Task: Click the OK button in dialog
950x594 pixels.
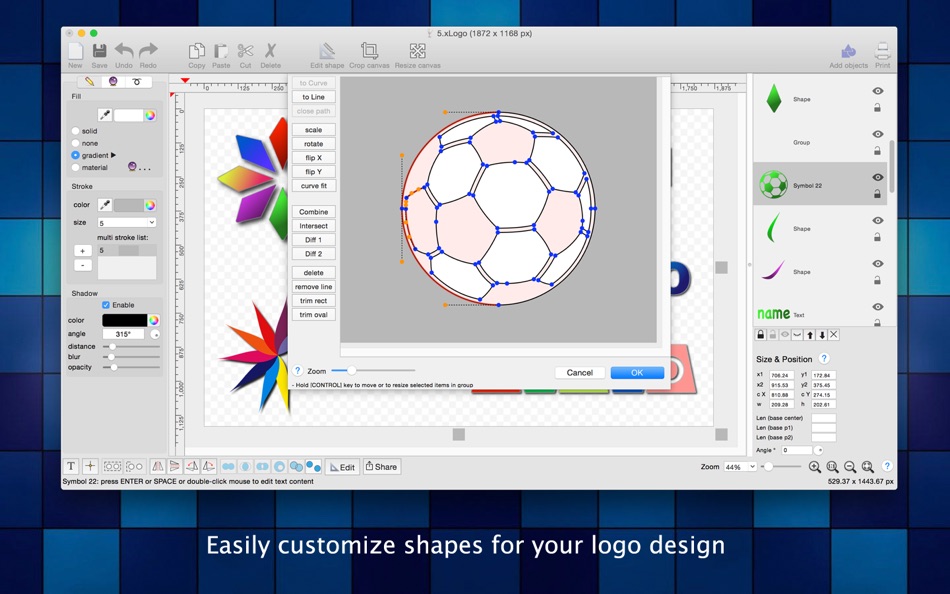Action: click(637, 373)
